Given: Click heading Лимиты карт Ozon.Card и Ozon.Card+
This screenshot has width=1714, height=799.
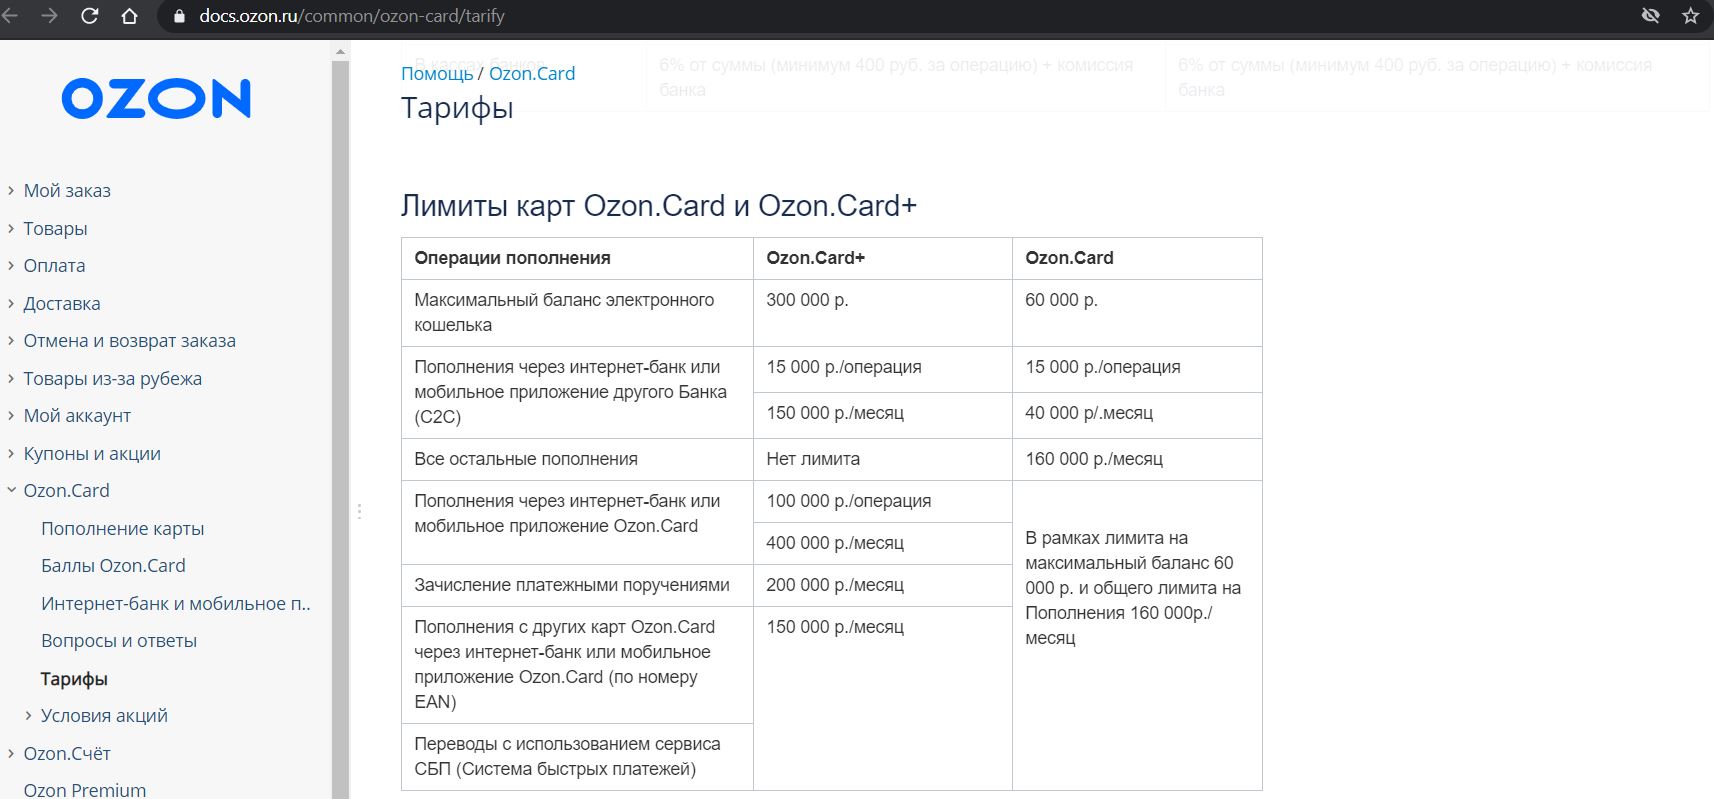Looking at the screenshot, I should pos(659,206).
